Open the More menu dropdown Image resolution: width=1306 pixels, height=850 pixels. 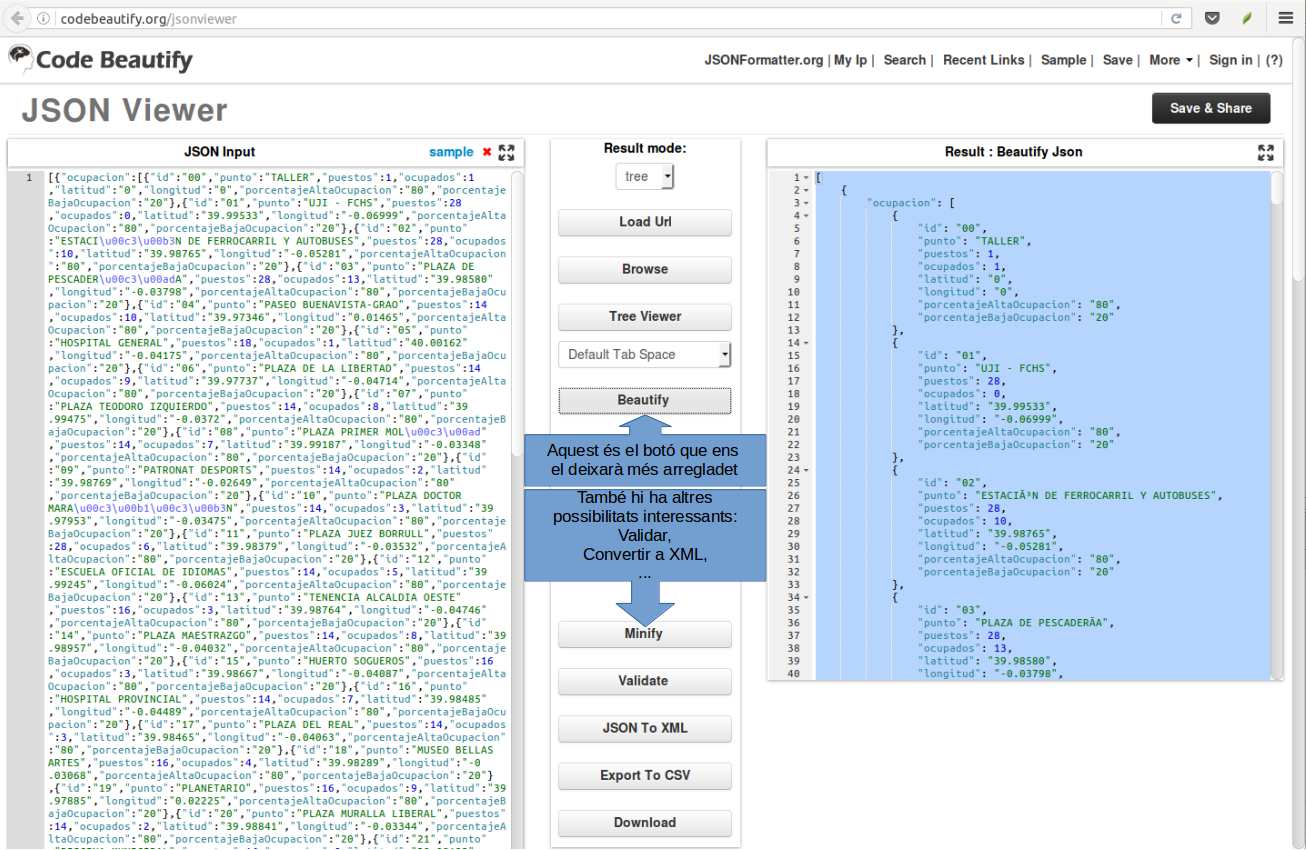click(x=1171, y=60)
